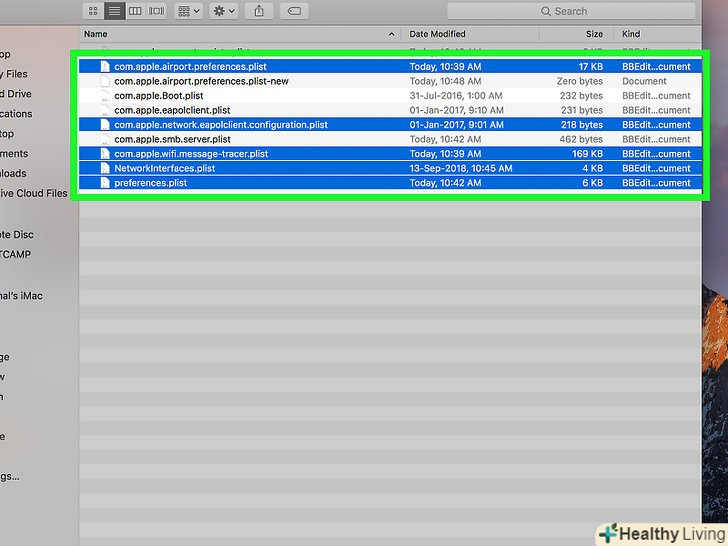Select NetworkInterfaces.plist in file list

pyautogui.click(x=164, y=169)
